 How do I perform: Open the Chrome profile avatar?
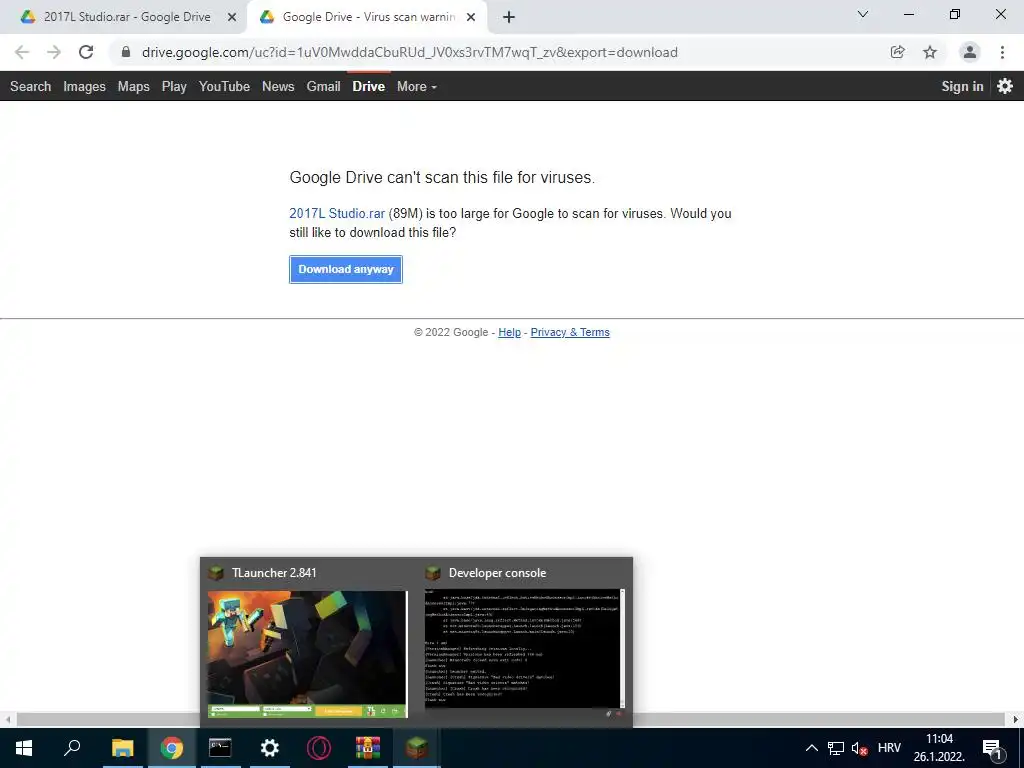click(970, 52)
